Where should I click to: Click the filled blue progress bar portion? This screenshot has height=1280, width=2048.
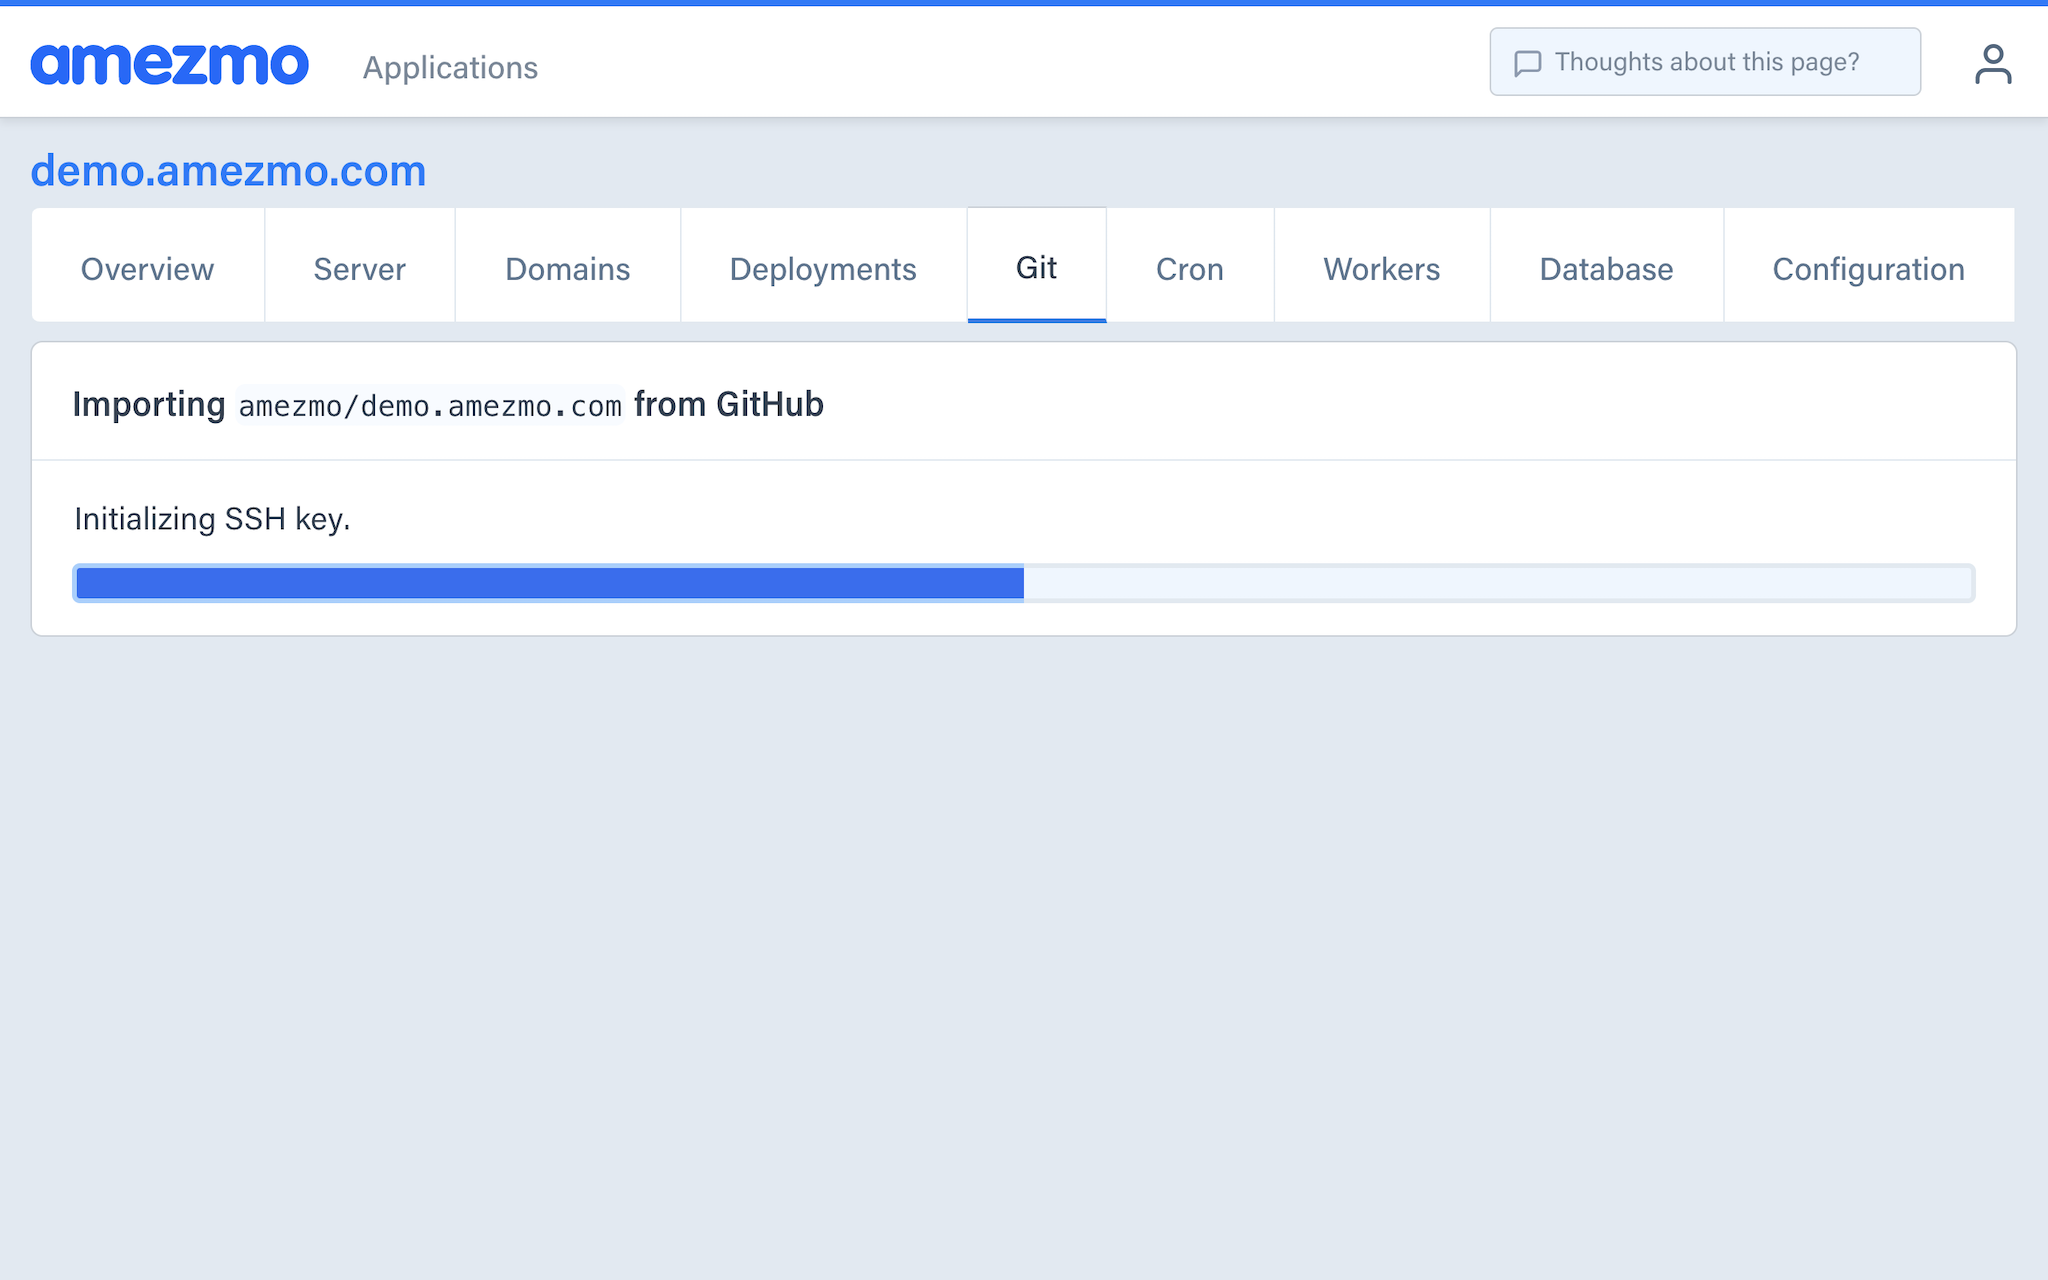coord(550,583)
